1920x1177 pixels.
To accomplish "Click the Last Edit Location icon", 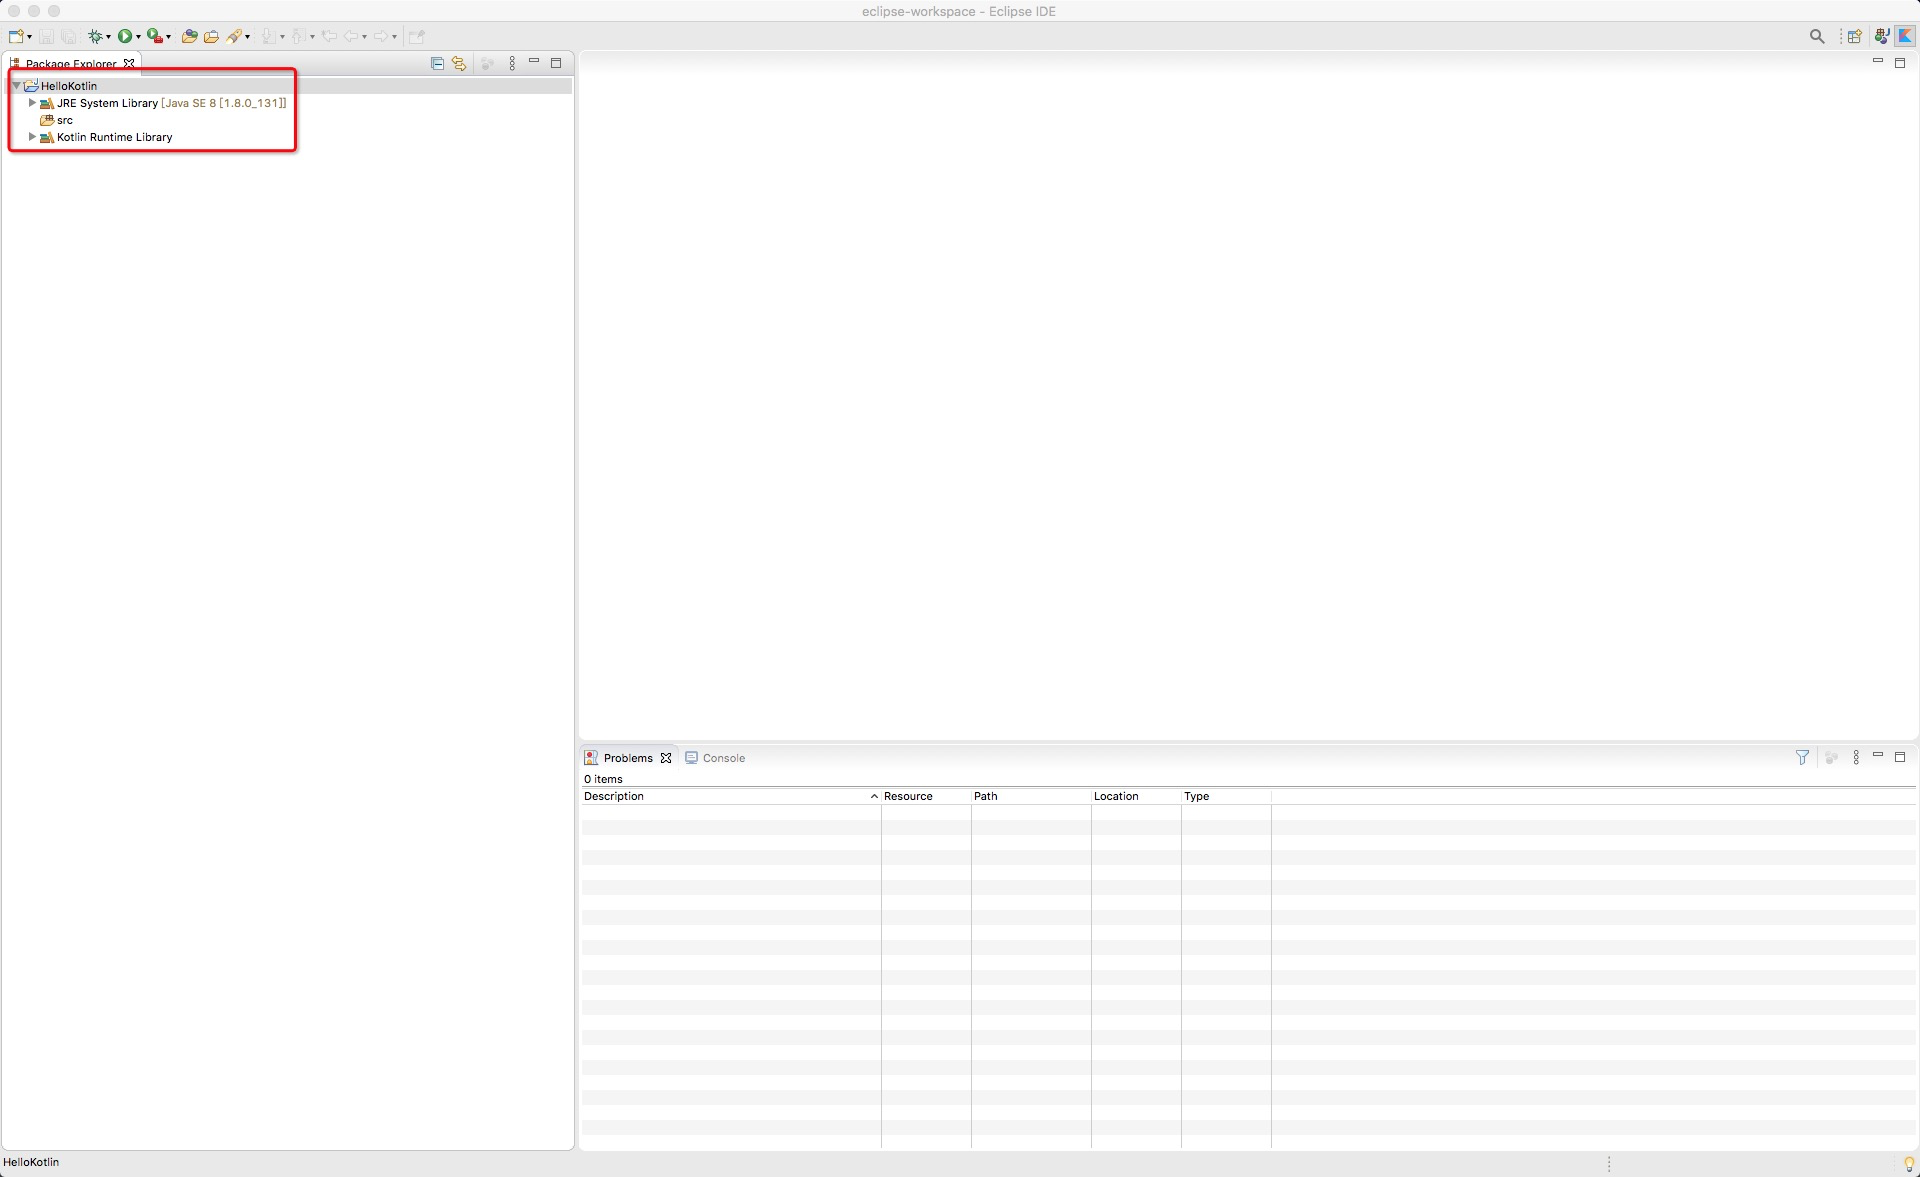I will (x=329, y=36).
